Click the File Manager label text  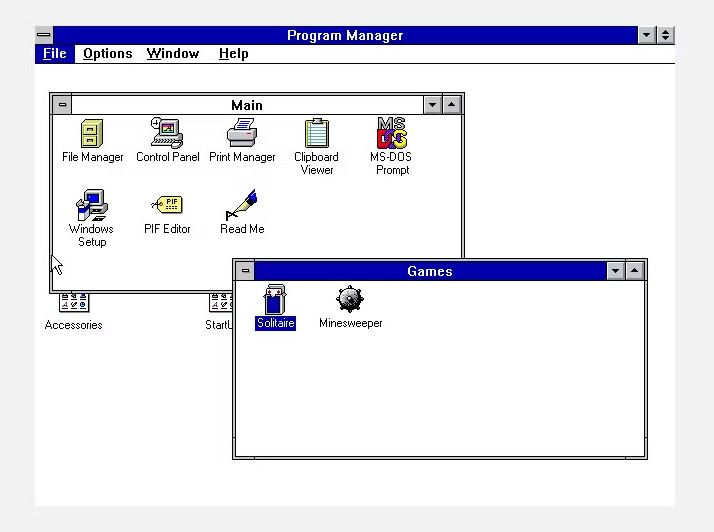[92, 157]
